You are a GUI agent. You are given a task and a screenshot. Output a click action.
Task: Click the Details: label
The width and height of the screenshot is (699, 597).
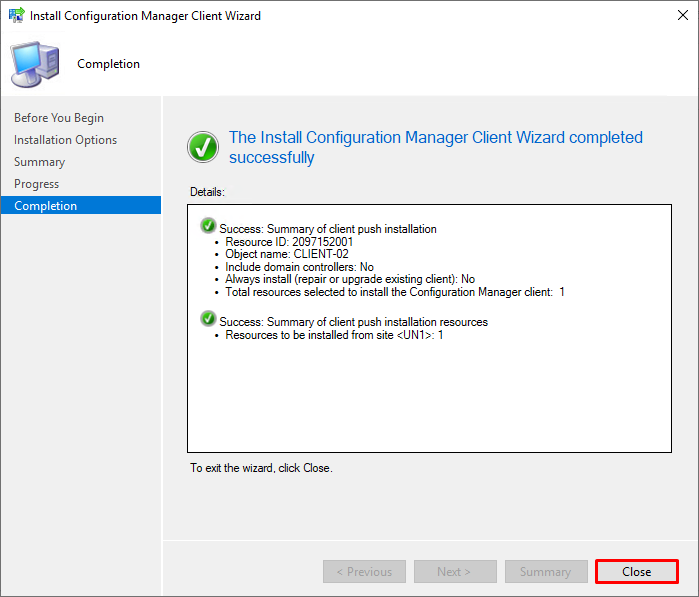pyautogui.click(x=207, y=192)
